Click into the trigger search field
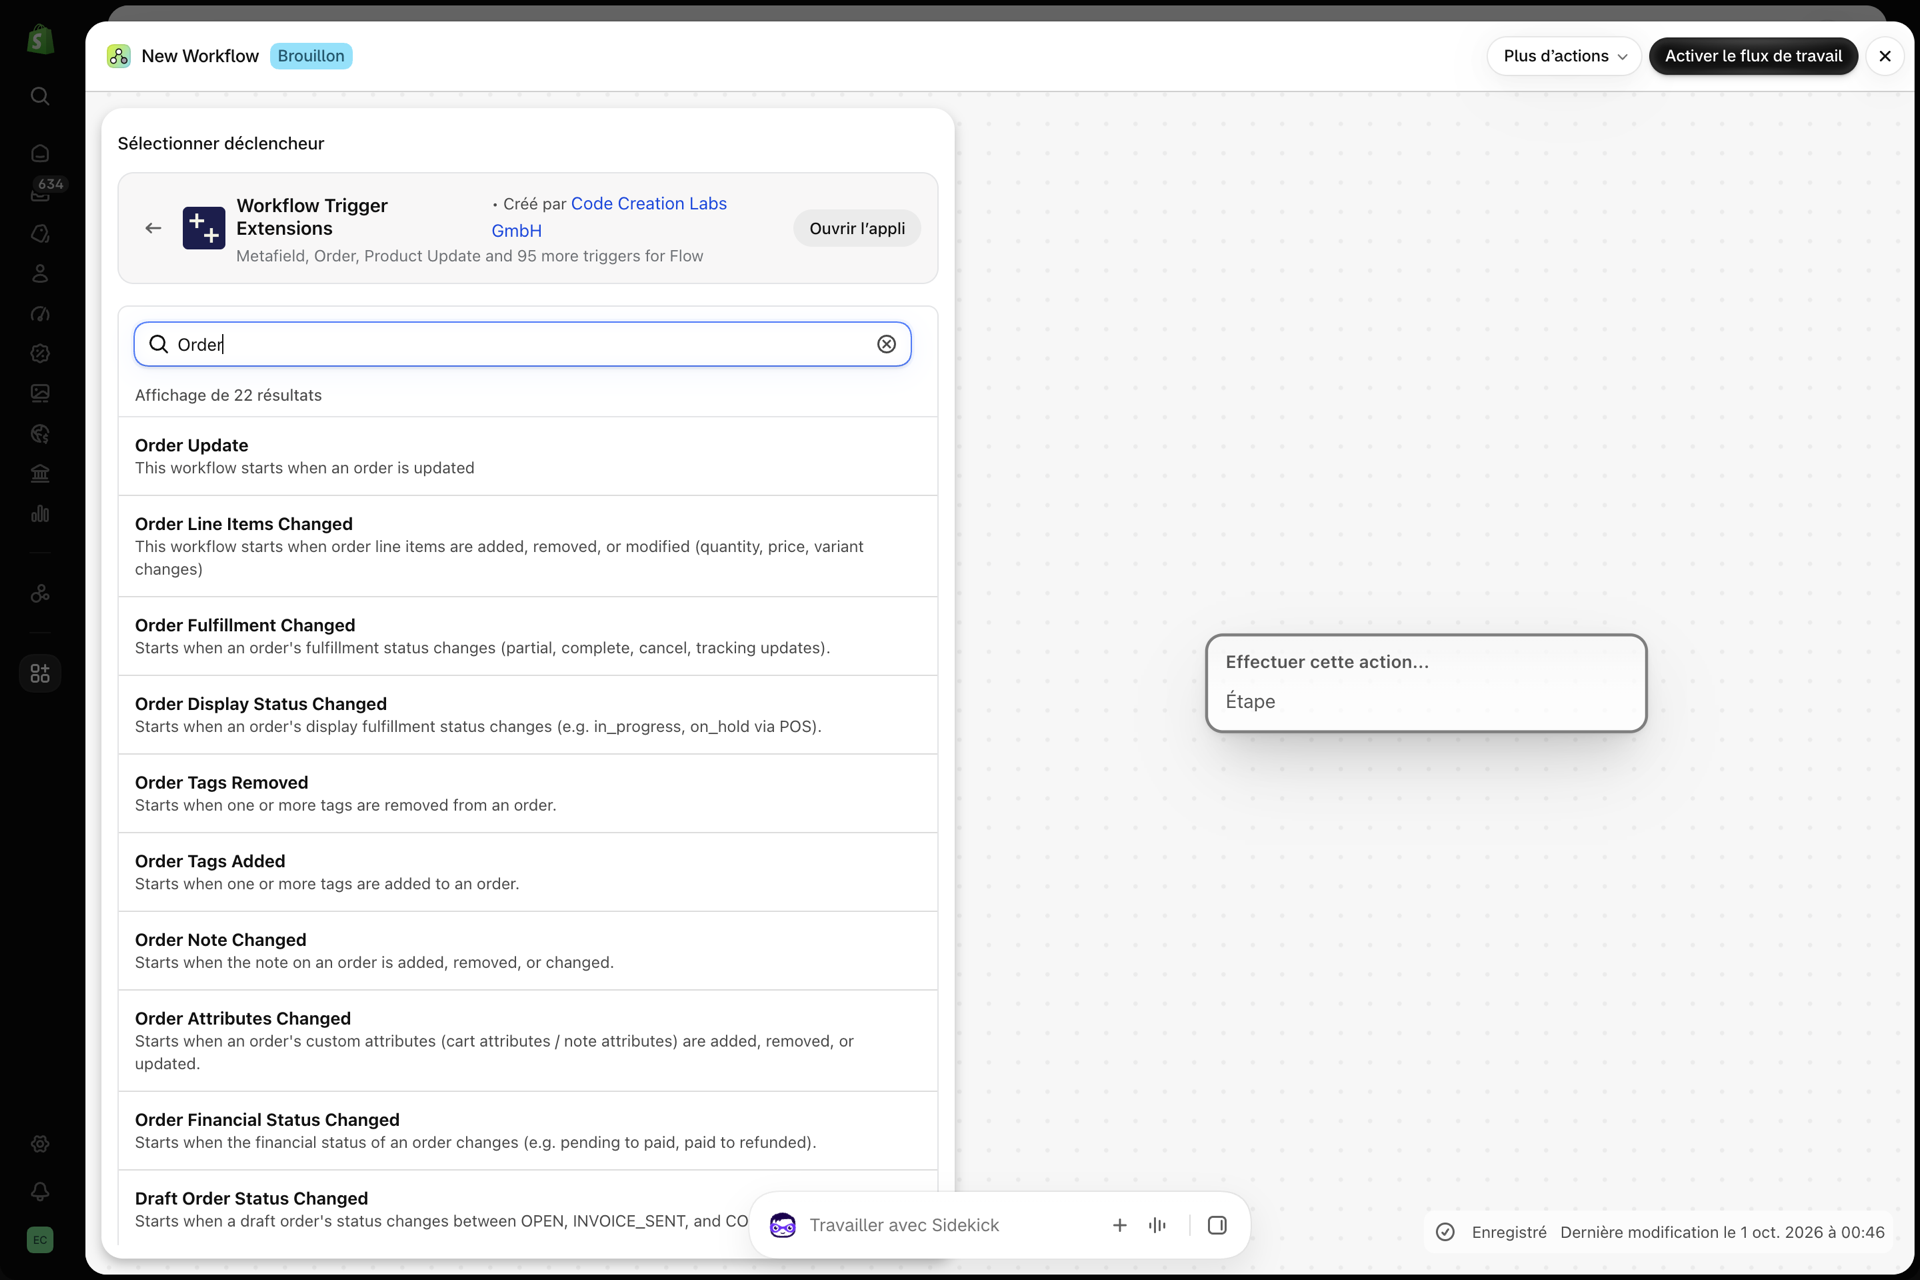Image resolution: width=1920 pixels, height=1280 pixels. (x=523, y=344)
